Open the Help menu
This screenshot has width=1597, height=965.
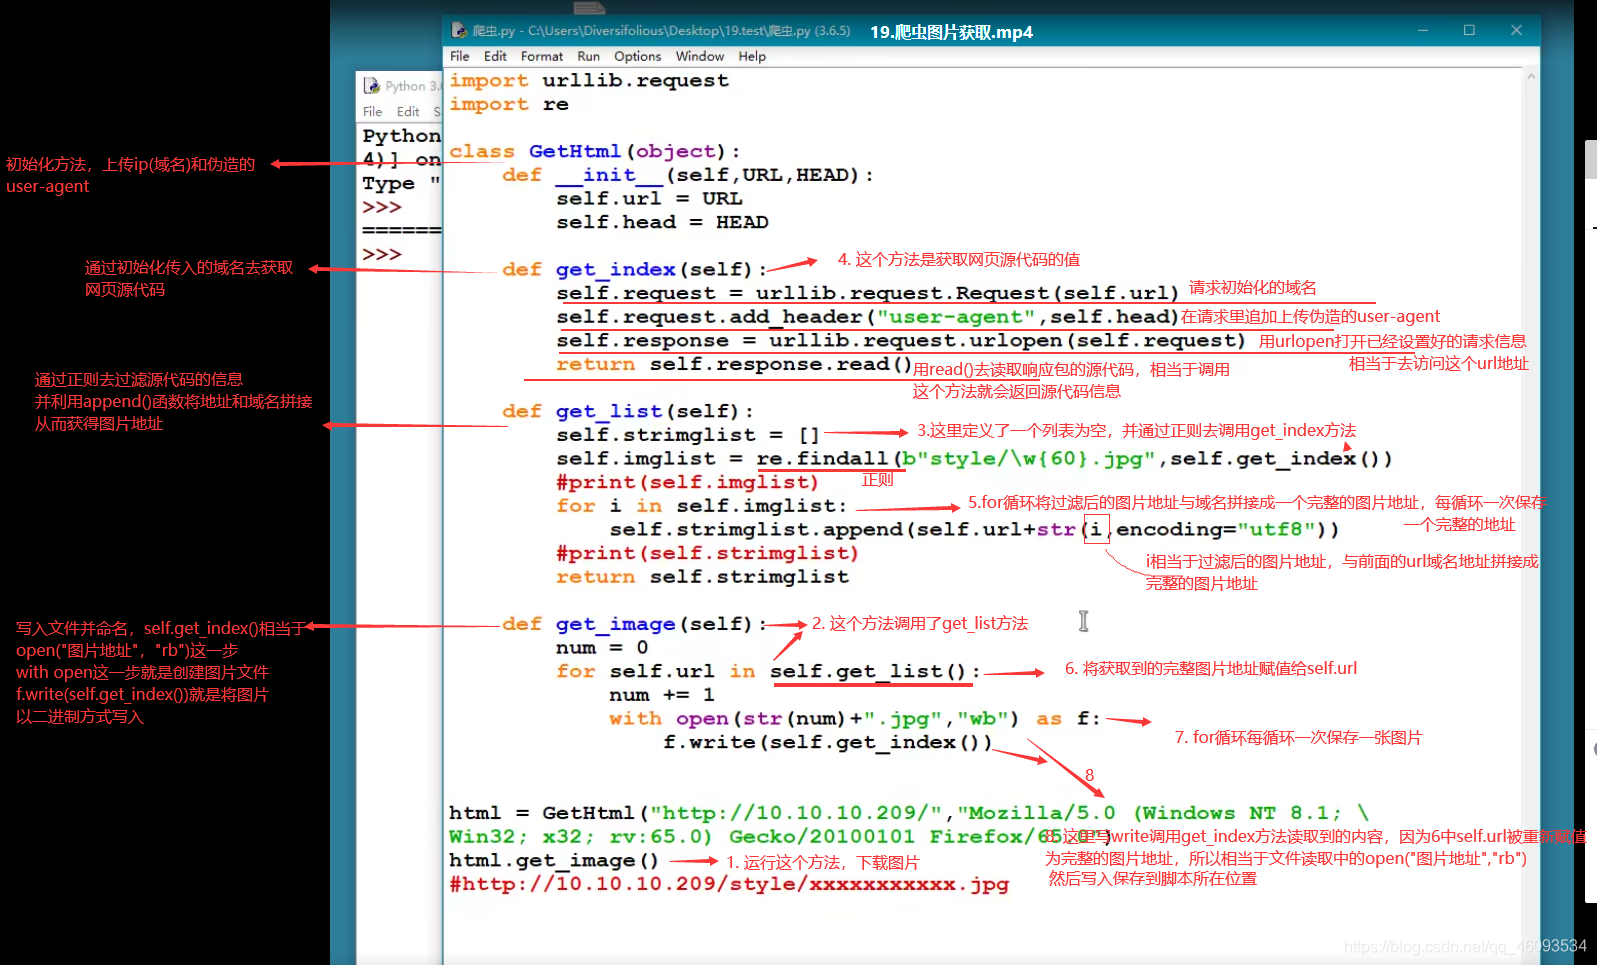(x=752, y=56)
